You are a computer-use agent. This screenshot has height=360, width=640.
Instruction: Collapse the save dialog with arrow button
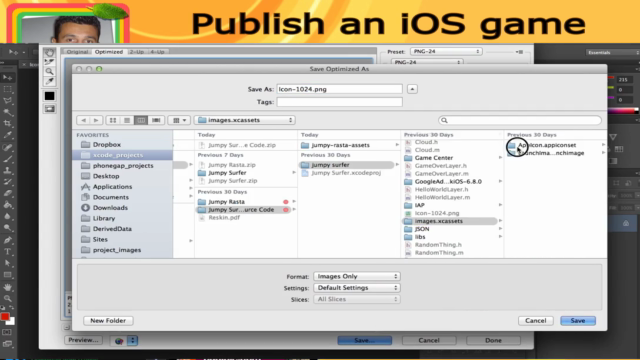[x=412, y=89]
